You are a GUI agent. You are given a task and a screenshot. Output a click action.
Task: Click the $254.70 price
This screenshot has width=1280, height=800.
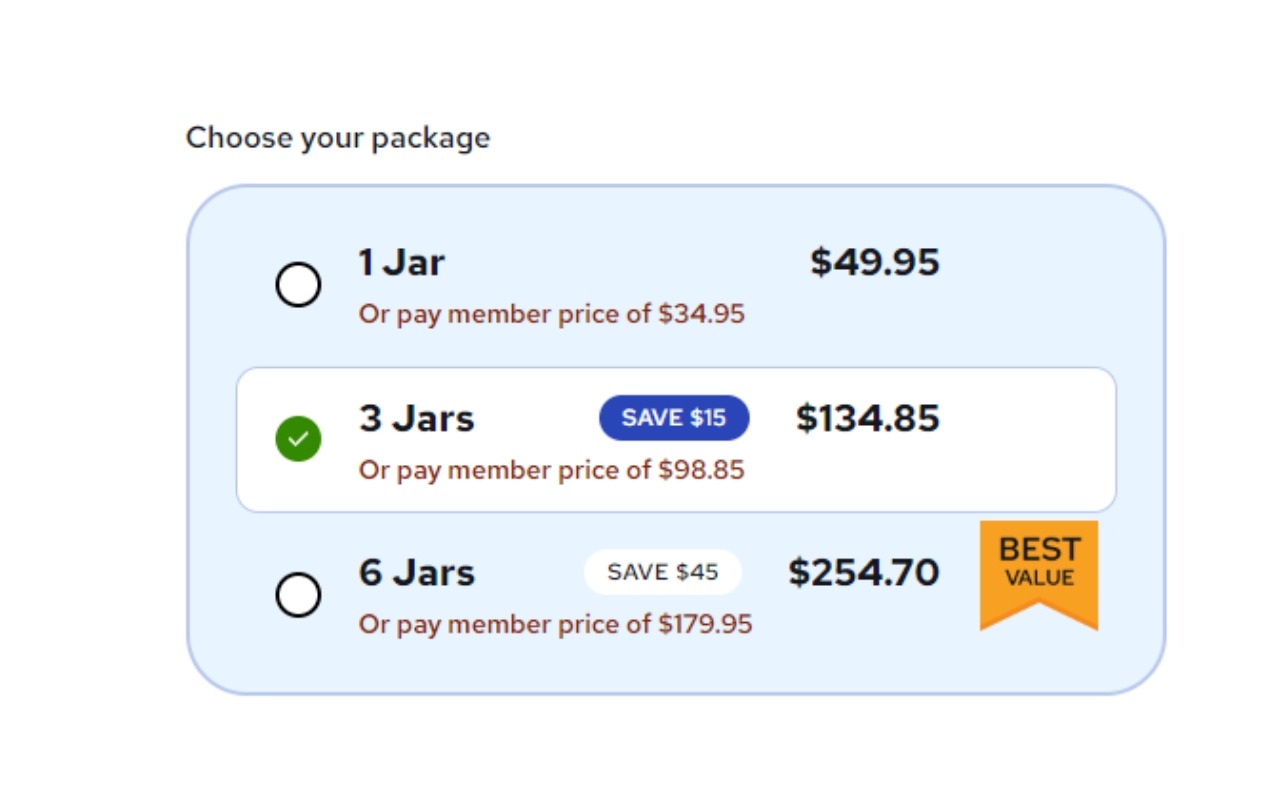pos(863,573)
